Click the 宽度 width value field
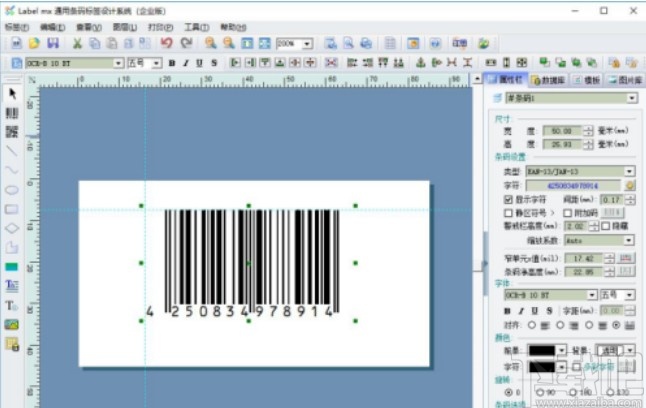 562,131
